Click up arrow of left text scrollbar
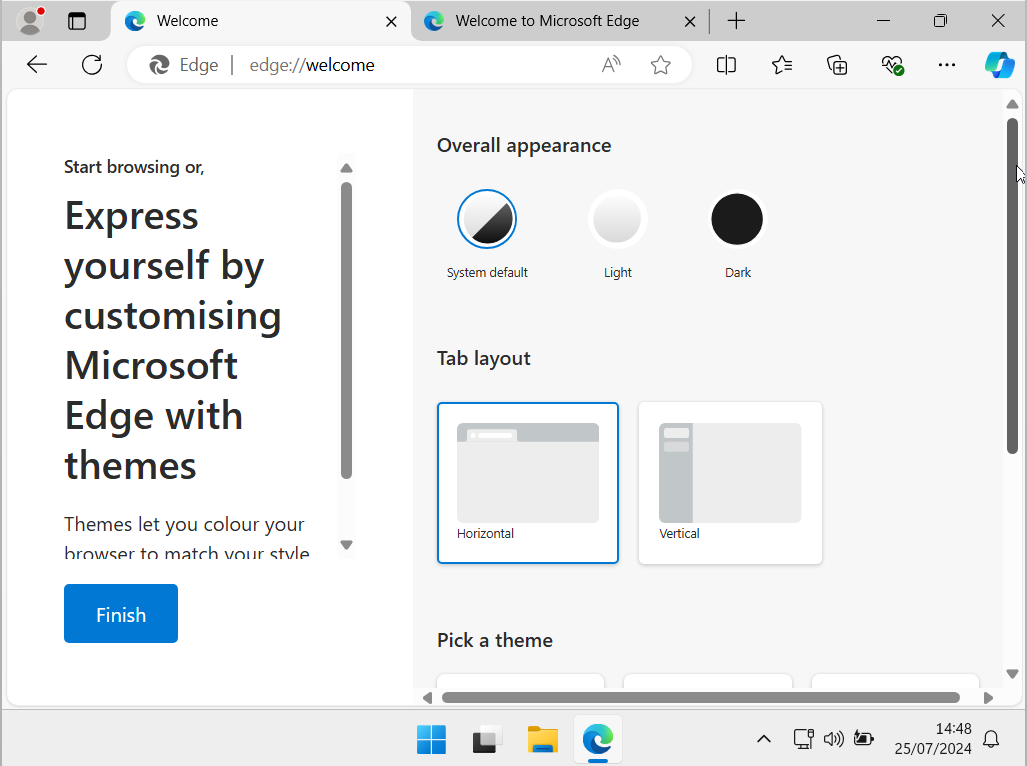The image size is (1027, 766). [346, 168]
